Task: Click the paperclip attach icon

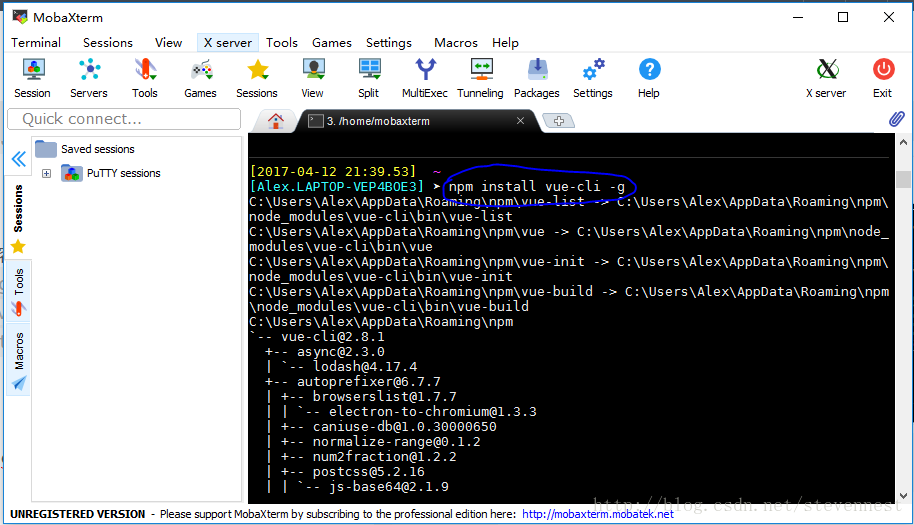Action: pyautogui.click(x=897, y=119)
